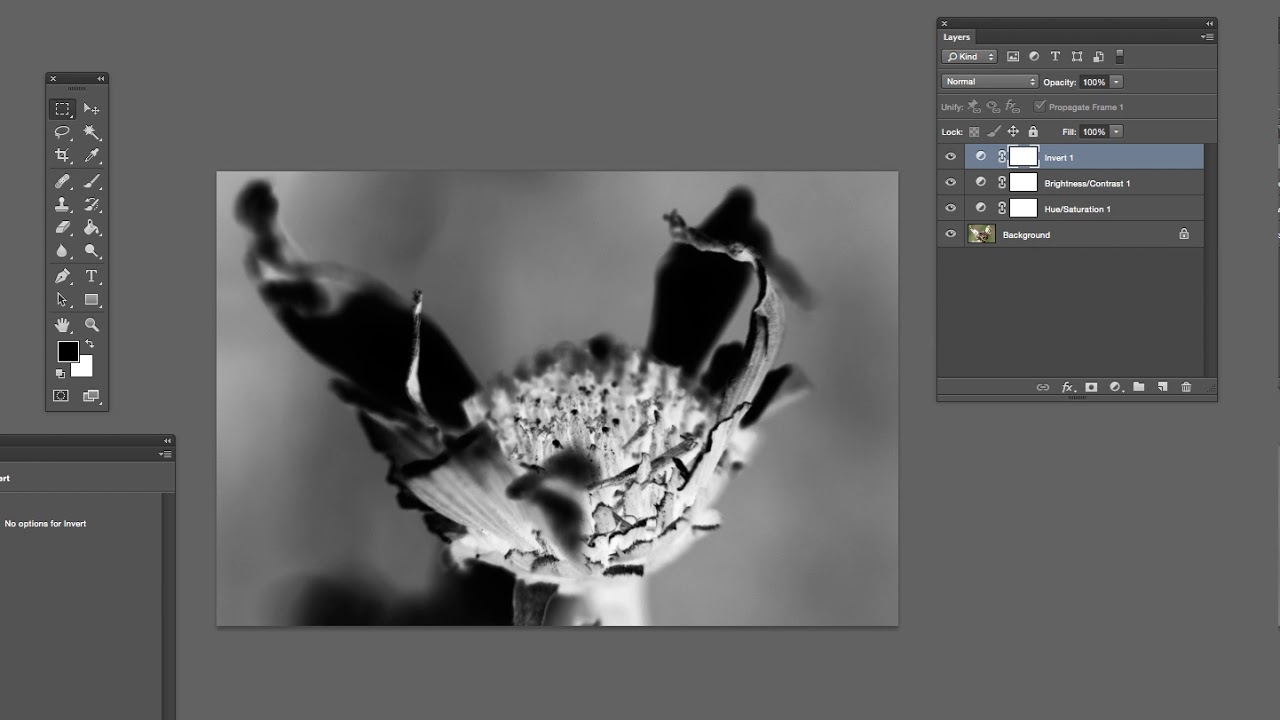
Task: Hide the Brightness/Contrast 1 layer
Action: point(950,183)
